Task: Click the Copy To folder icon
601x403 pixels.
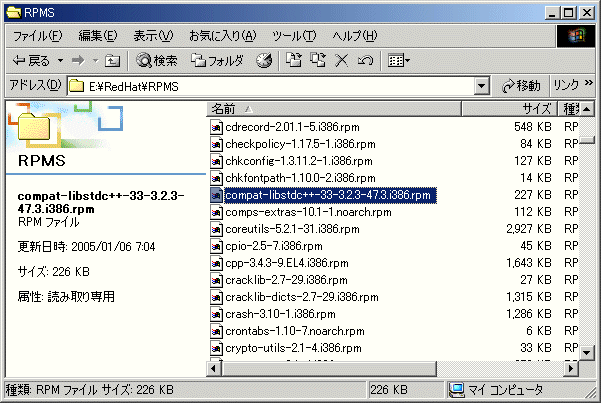Action: point(318,61)
